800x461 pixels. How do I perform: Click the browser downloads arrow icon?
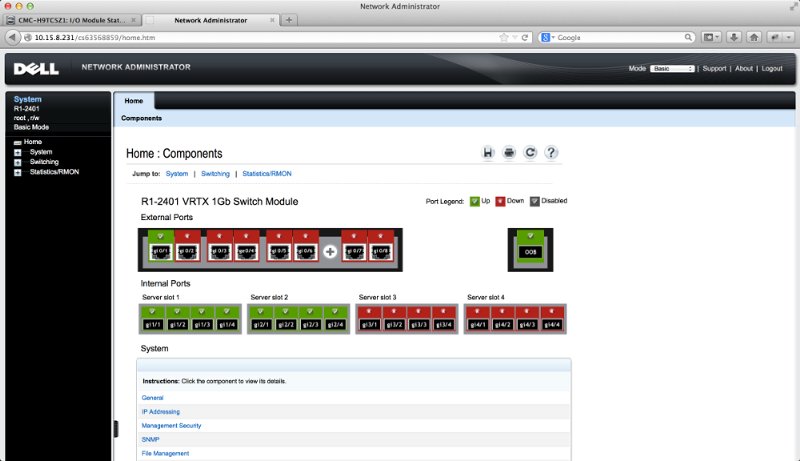click(734, 37)
